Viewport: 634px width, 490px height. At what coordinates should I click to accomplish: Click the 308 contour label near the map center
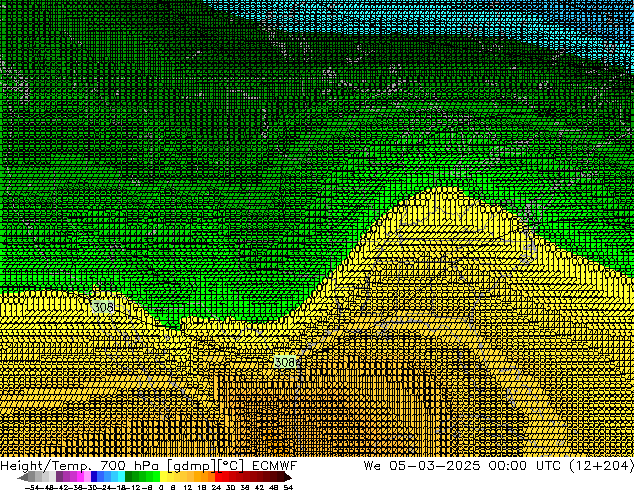(x=285, y=362)
